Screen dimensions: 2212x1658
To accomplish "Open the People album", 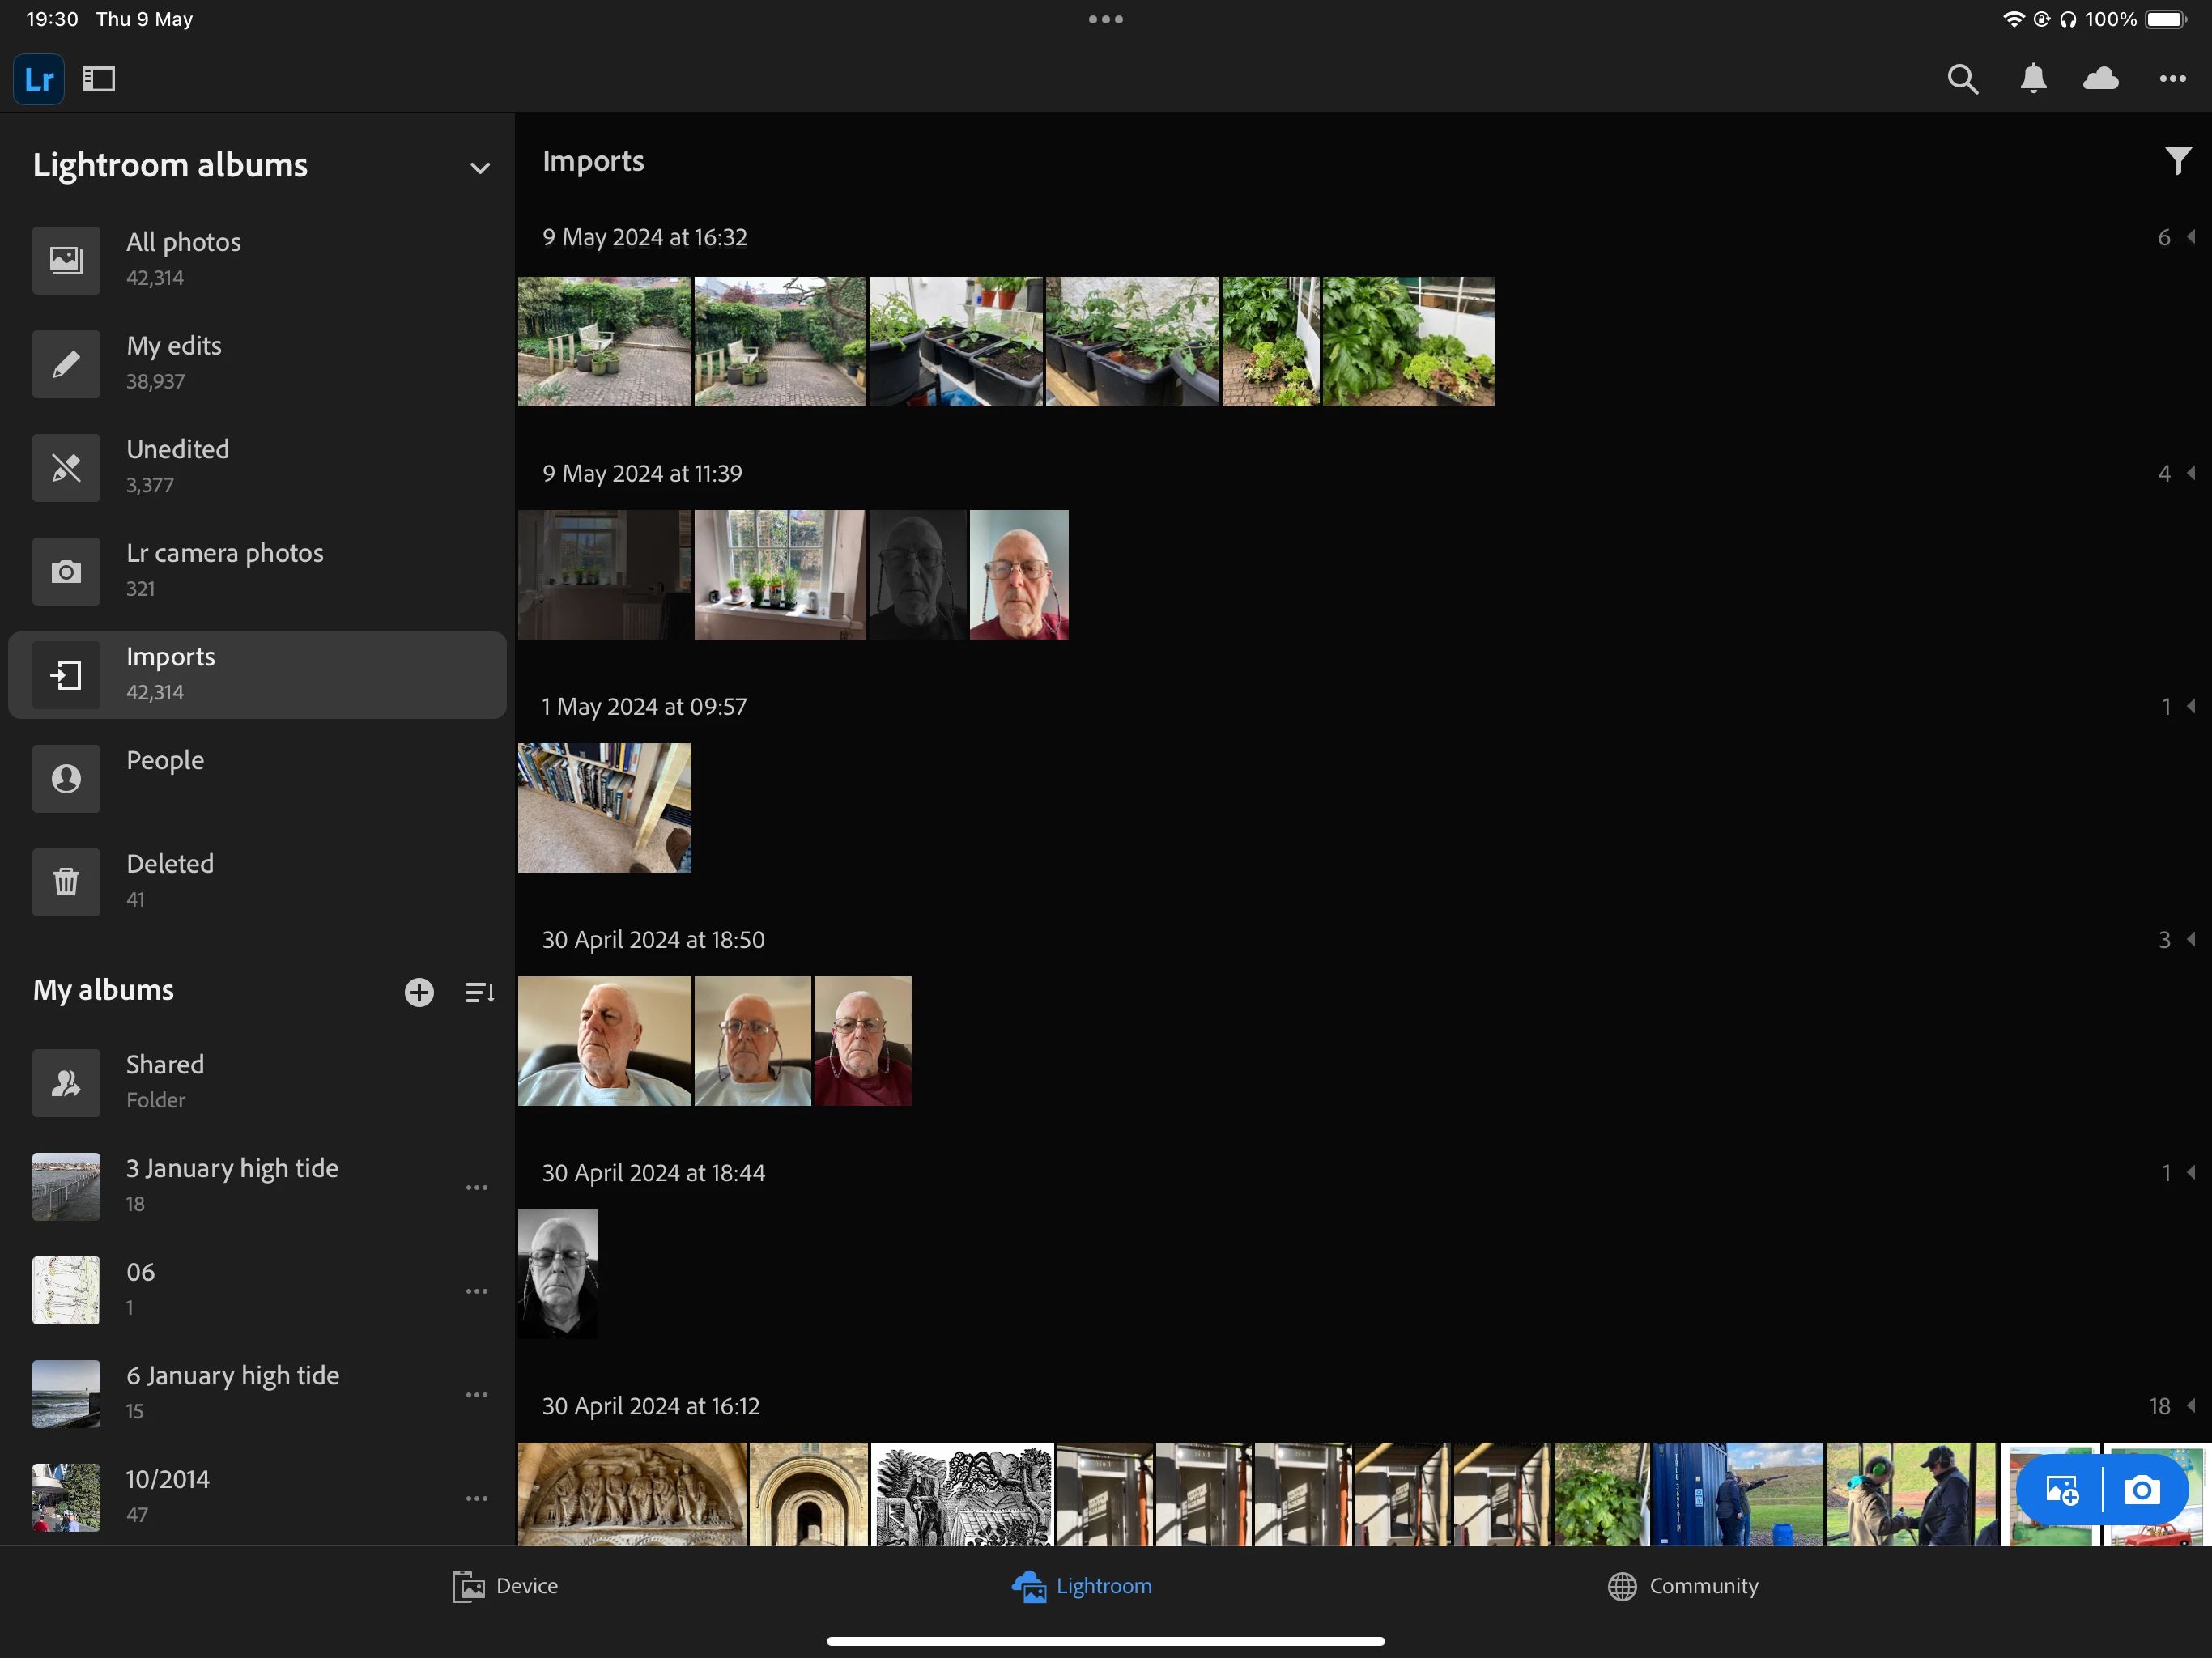I will coord(165,777).
